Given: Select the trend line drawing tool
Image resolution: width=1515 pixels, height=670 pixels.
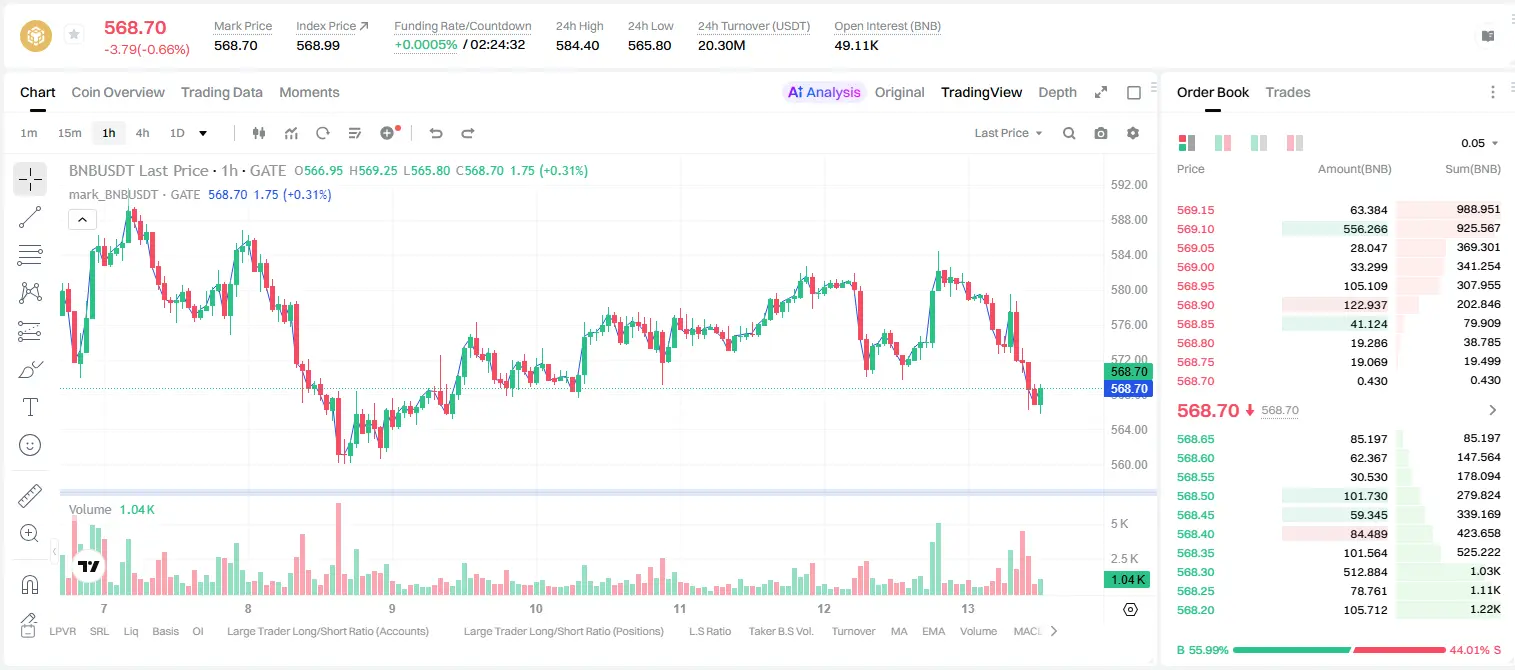Looking at the screenshot, I should 30,217.
